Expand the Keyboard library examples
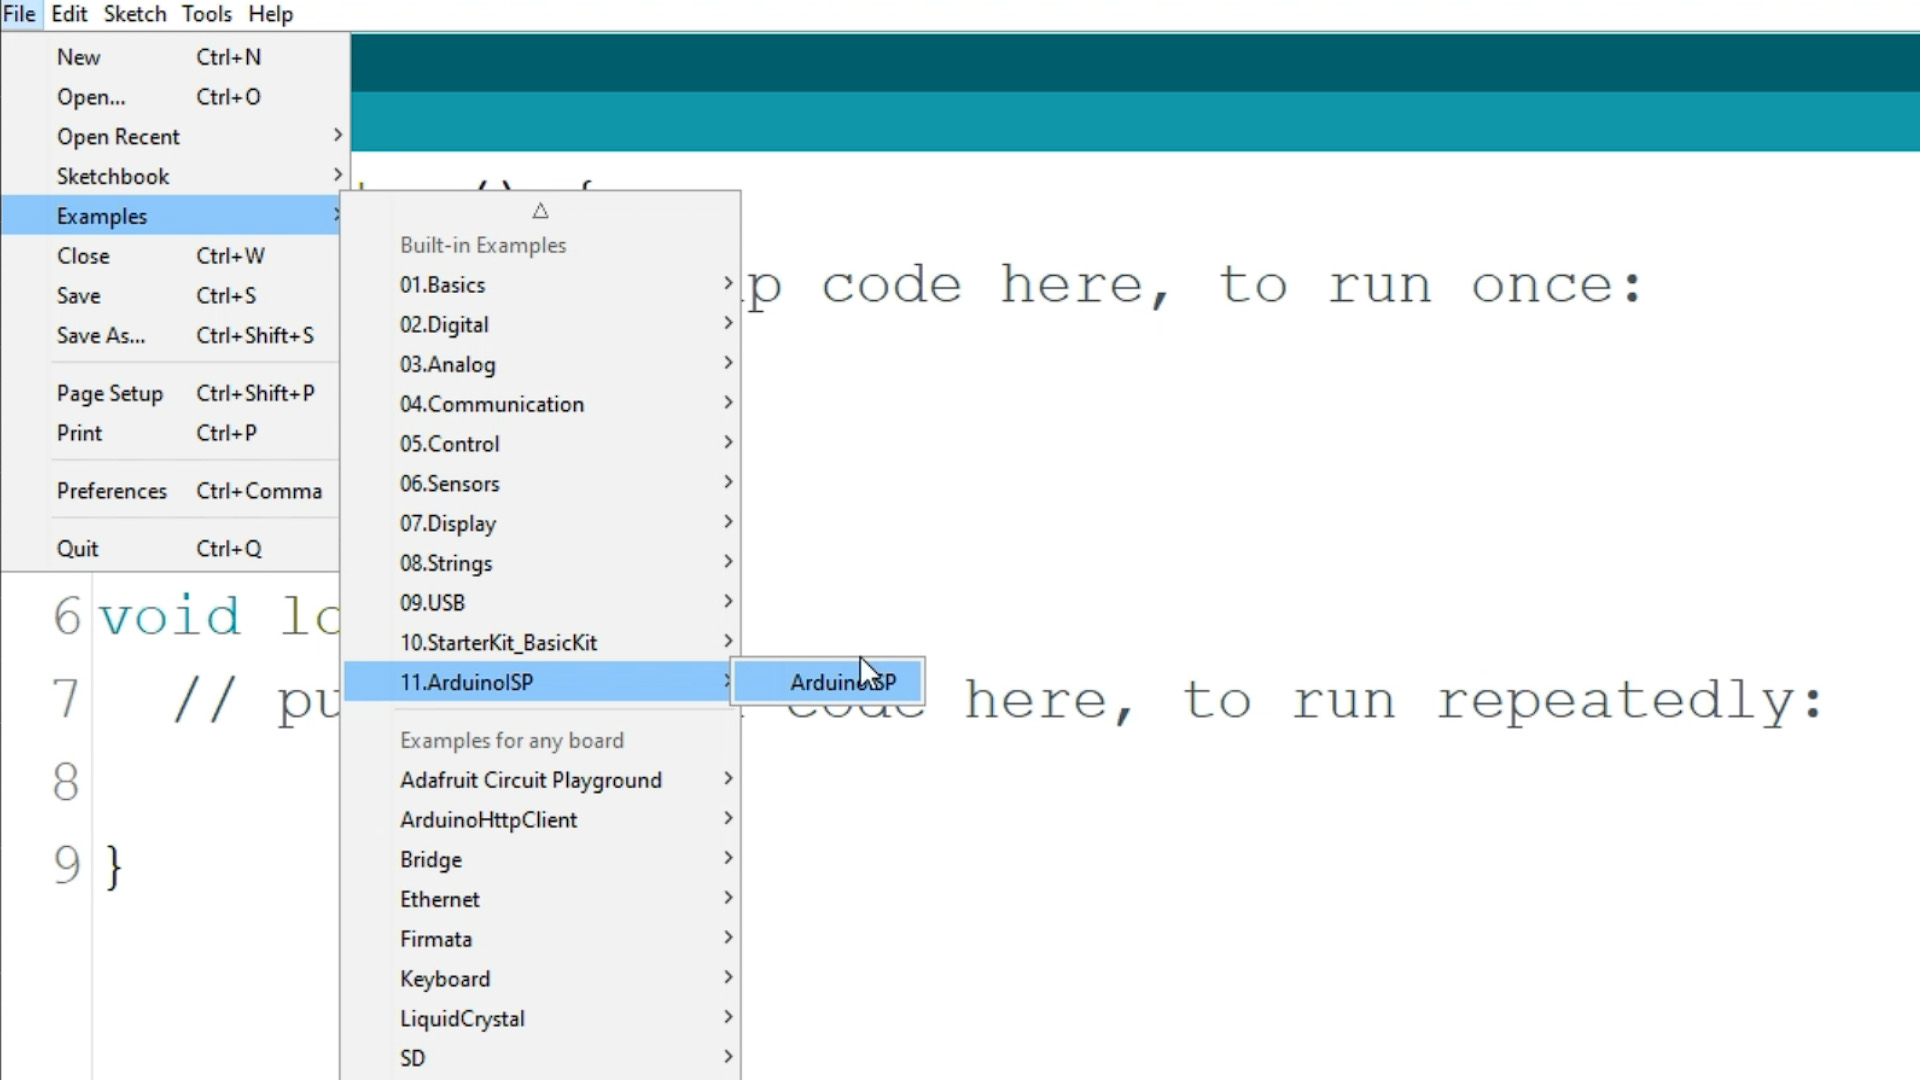This screenshot has width=1920, height=1080. pos(541,979)
